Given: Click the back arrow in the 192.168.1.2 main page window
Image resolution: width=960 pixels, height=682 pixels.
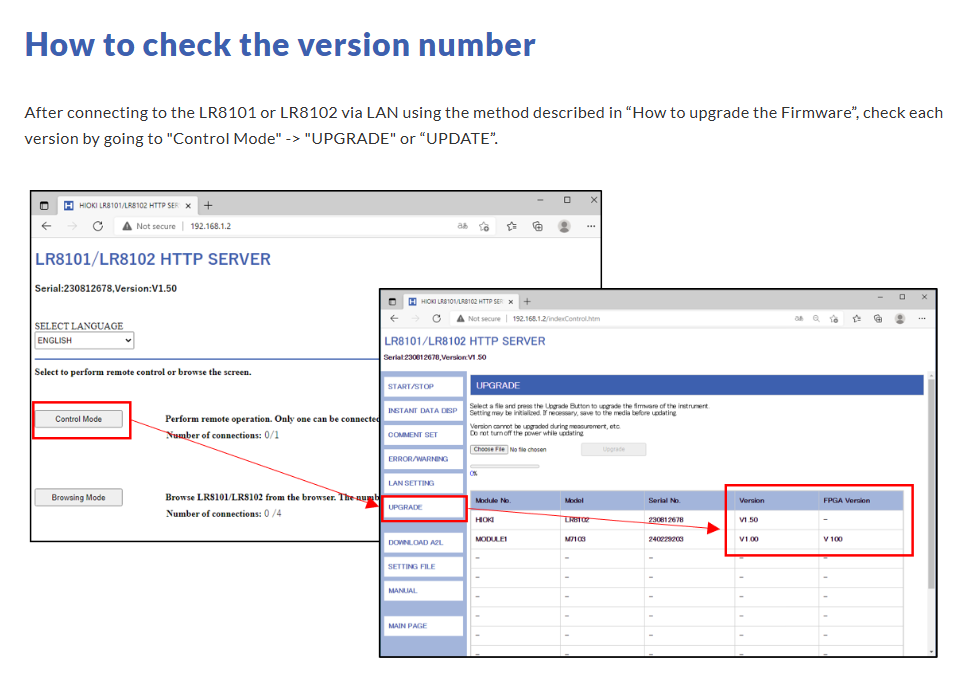Looking at the screenshot, I should 47,226.
